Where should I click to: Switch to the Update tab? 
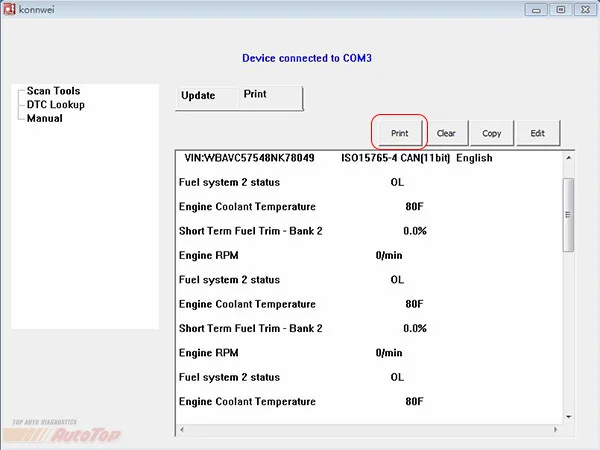pyautogui.click(x=198, y=96)
